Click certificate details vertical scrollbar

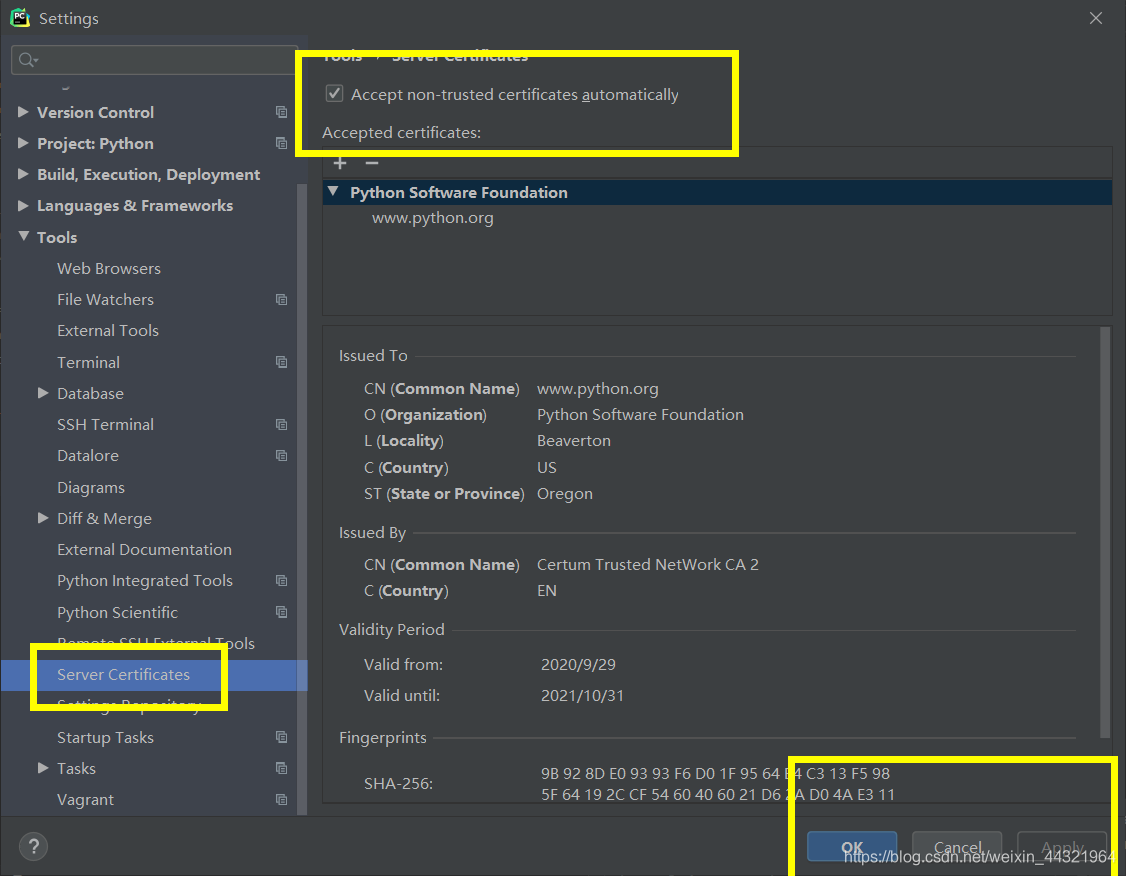pyautogui.click(x=1105, y=531)
